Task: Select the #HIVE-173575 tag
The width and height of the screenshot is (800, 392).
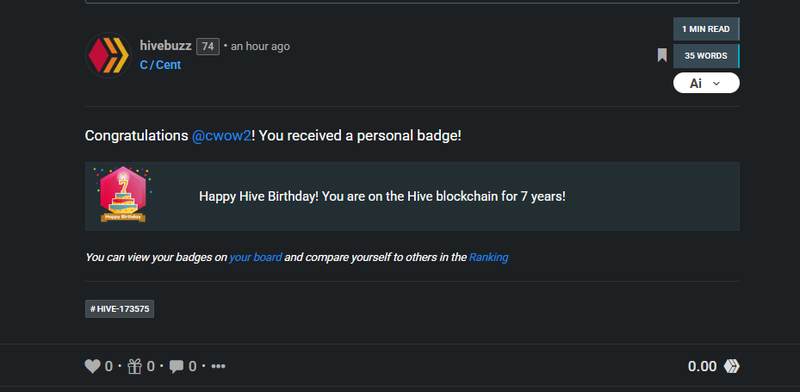Action: [119, 309]
